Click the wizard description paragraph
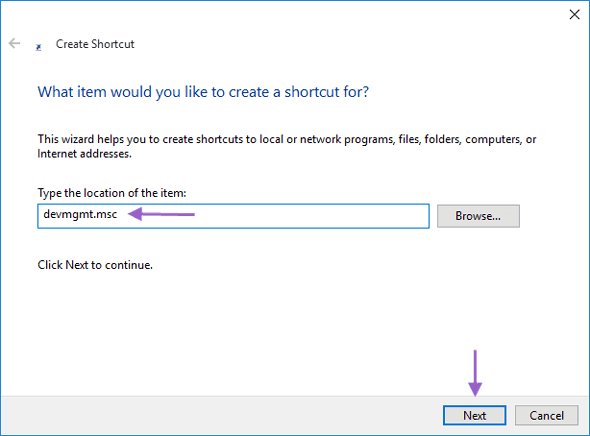 click(287, 146)
